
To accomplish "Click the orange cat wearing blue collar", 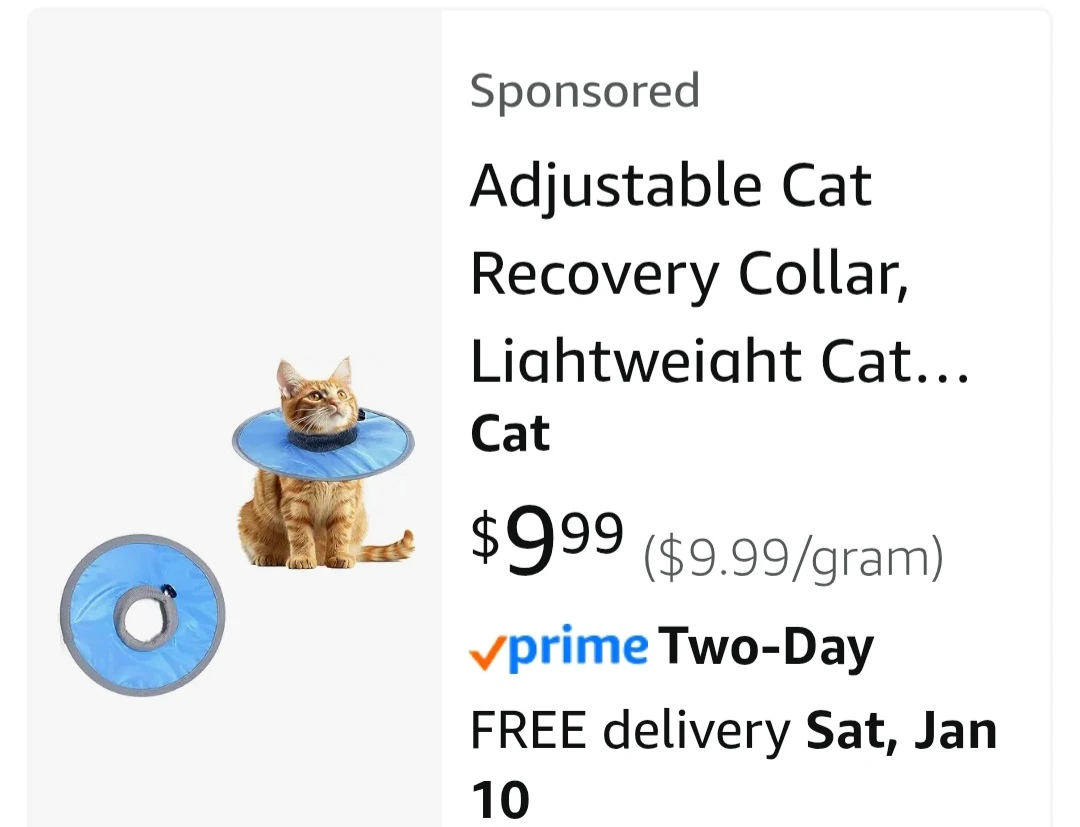I will point(324,463).
